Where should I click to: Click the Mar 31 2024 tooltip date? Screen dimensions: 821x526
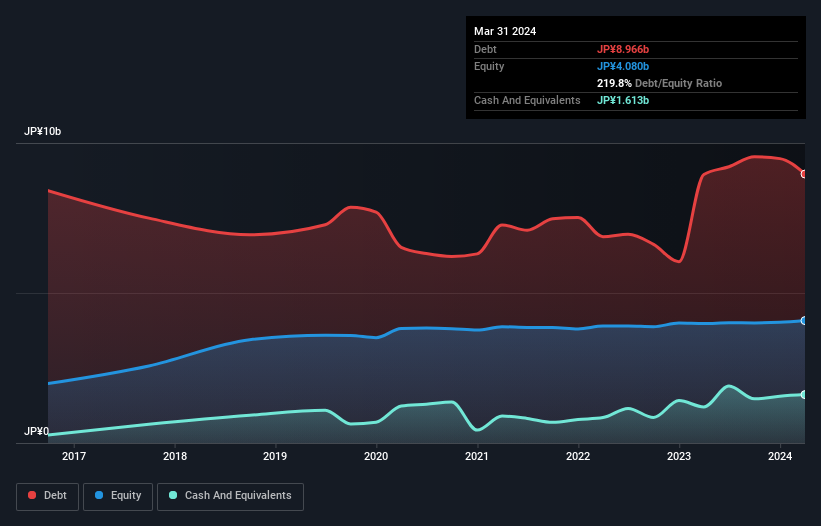click(x=505, y=31)
